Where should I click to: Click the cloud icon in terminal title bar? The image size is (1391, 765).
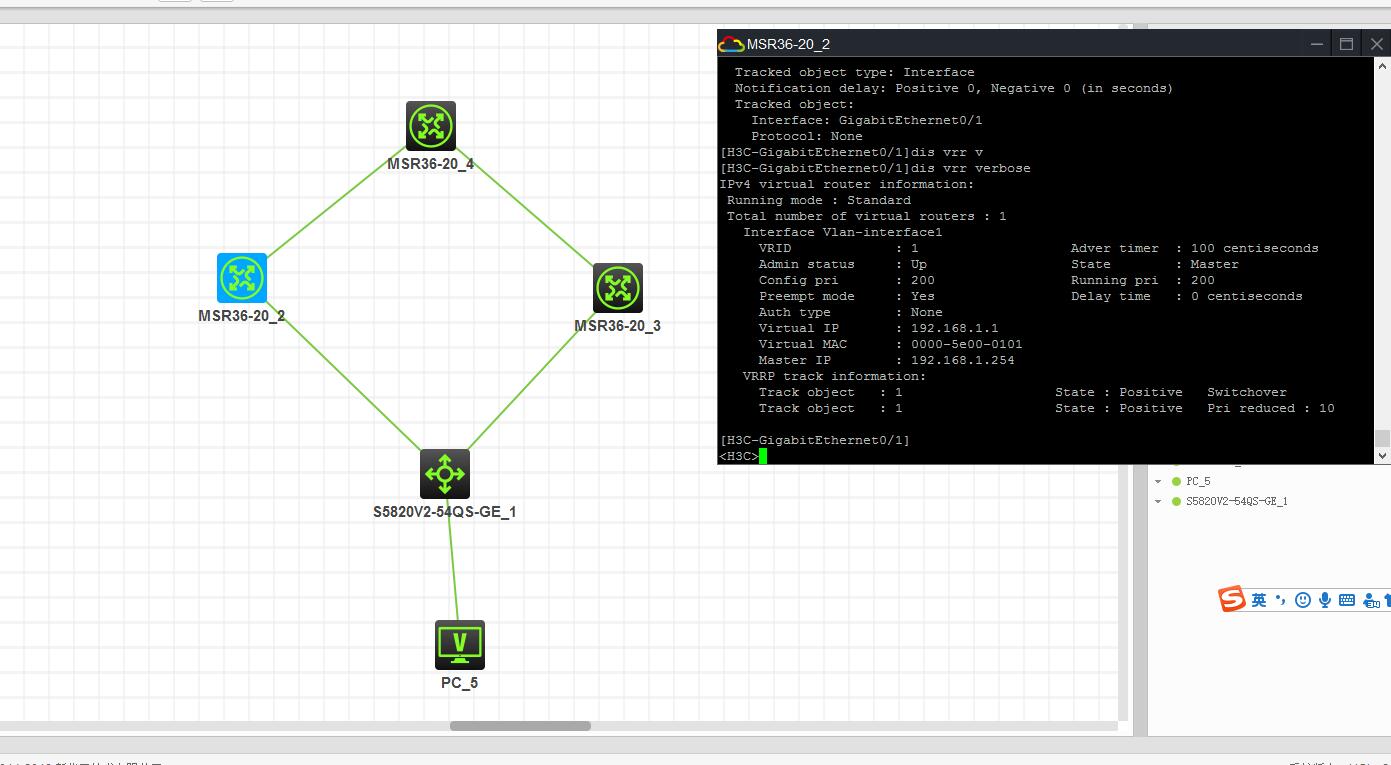(x=732, y=44)
